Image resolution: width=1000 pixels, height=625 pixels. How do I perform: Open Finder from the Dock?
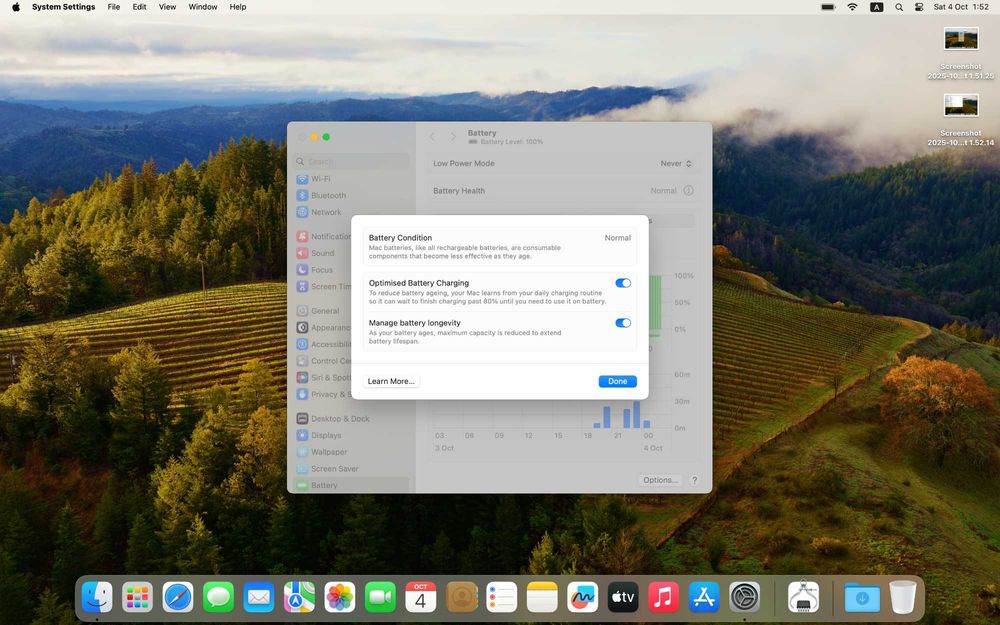pyautogui.click(x=97, y=598)
